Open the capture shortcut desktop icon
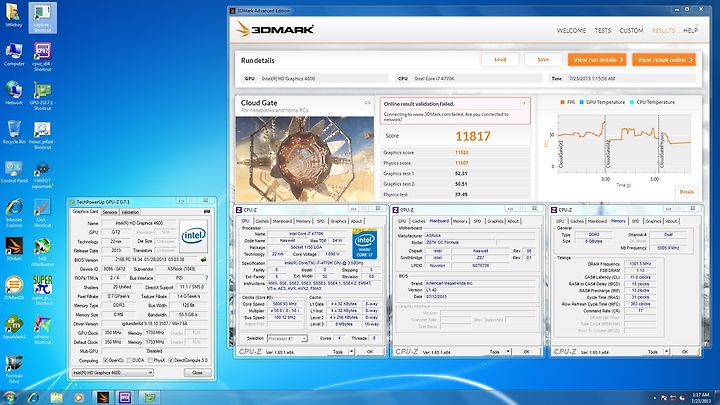Screen dimensions: 720x405 click(x=42, y=17)
